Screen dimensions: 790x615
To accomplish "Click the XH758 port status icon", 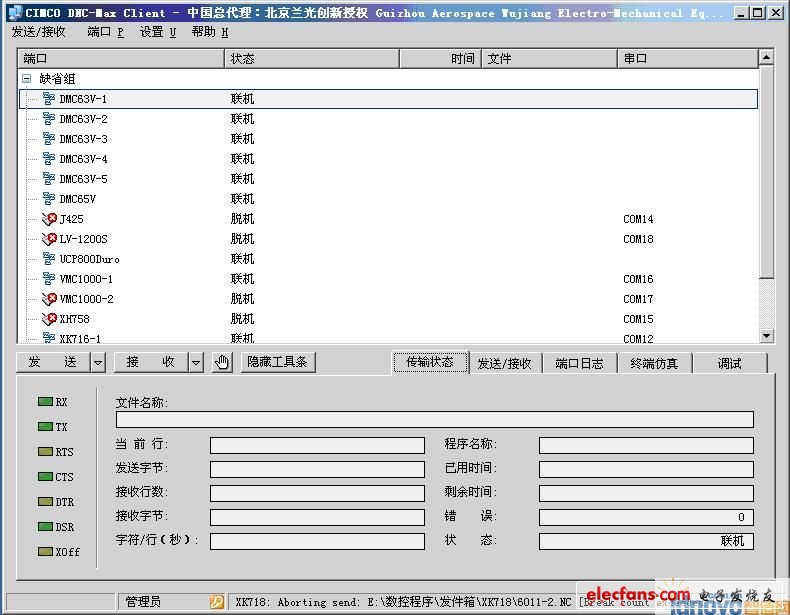I will 48,319.
